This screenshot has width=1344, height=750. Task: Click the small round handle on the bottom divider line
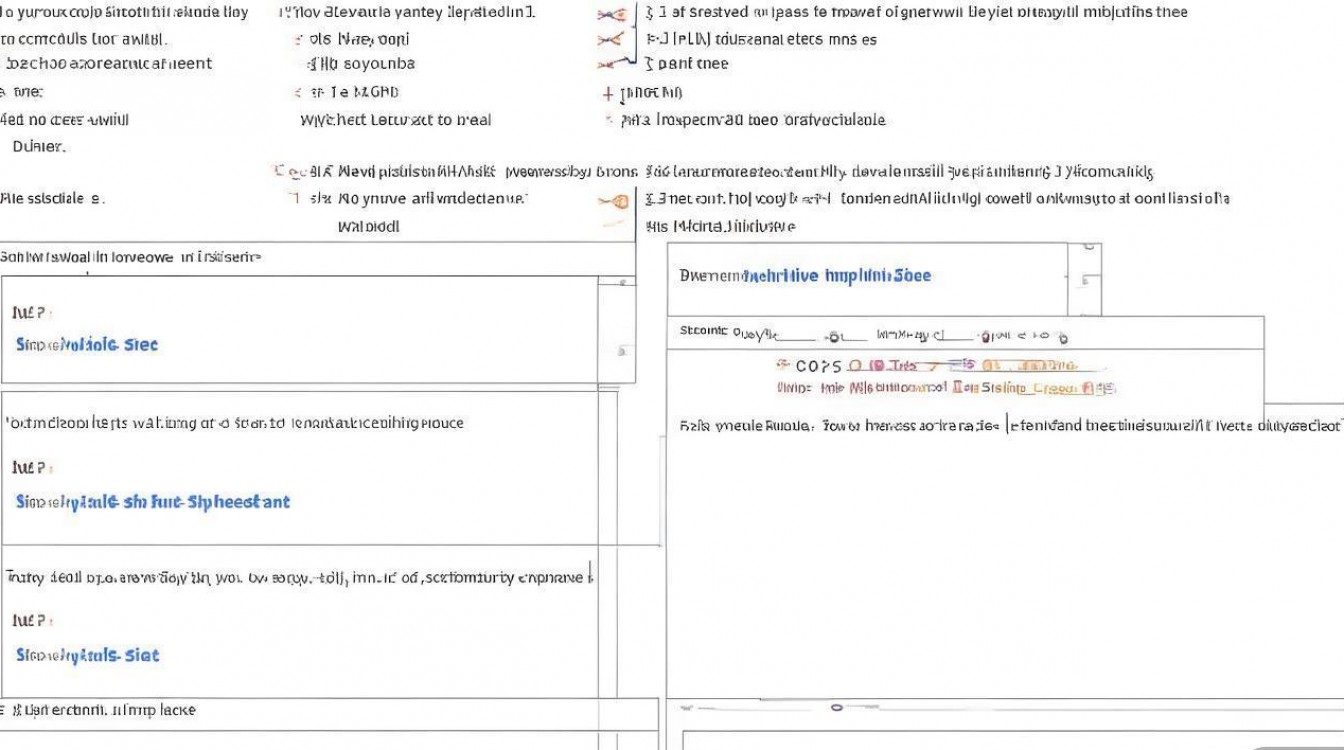836,708
